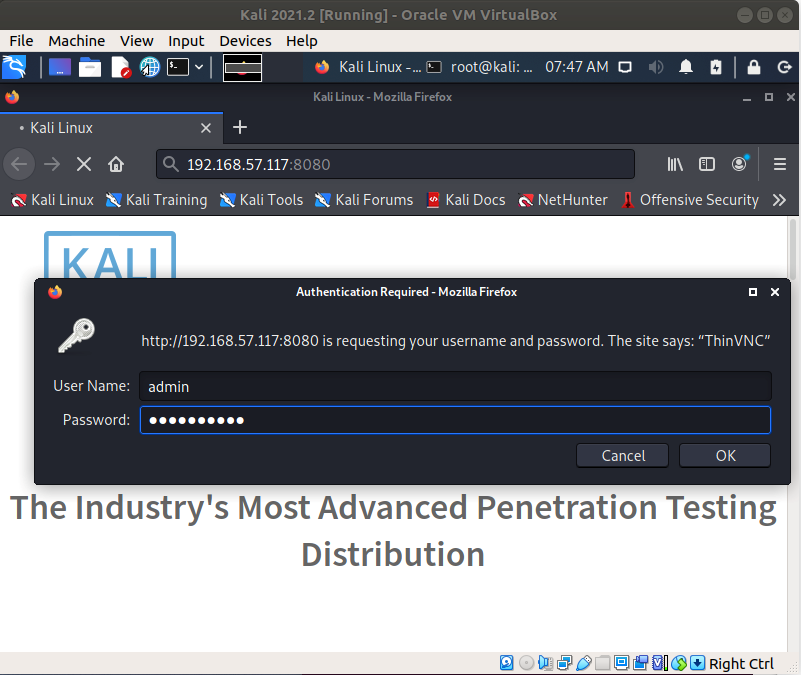Click the log out icon in panel
This screenshot has width=801, height=675.
click(x=784, y=67)
